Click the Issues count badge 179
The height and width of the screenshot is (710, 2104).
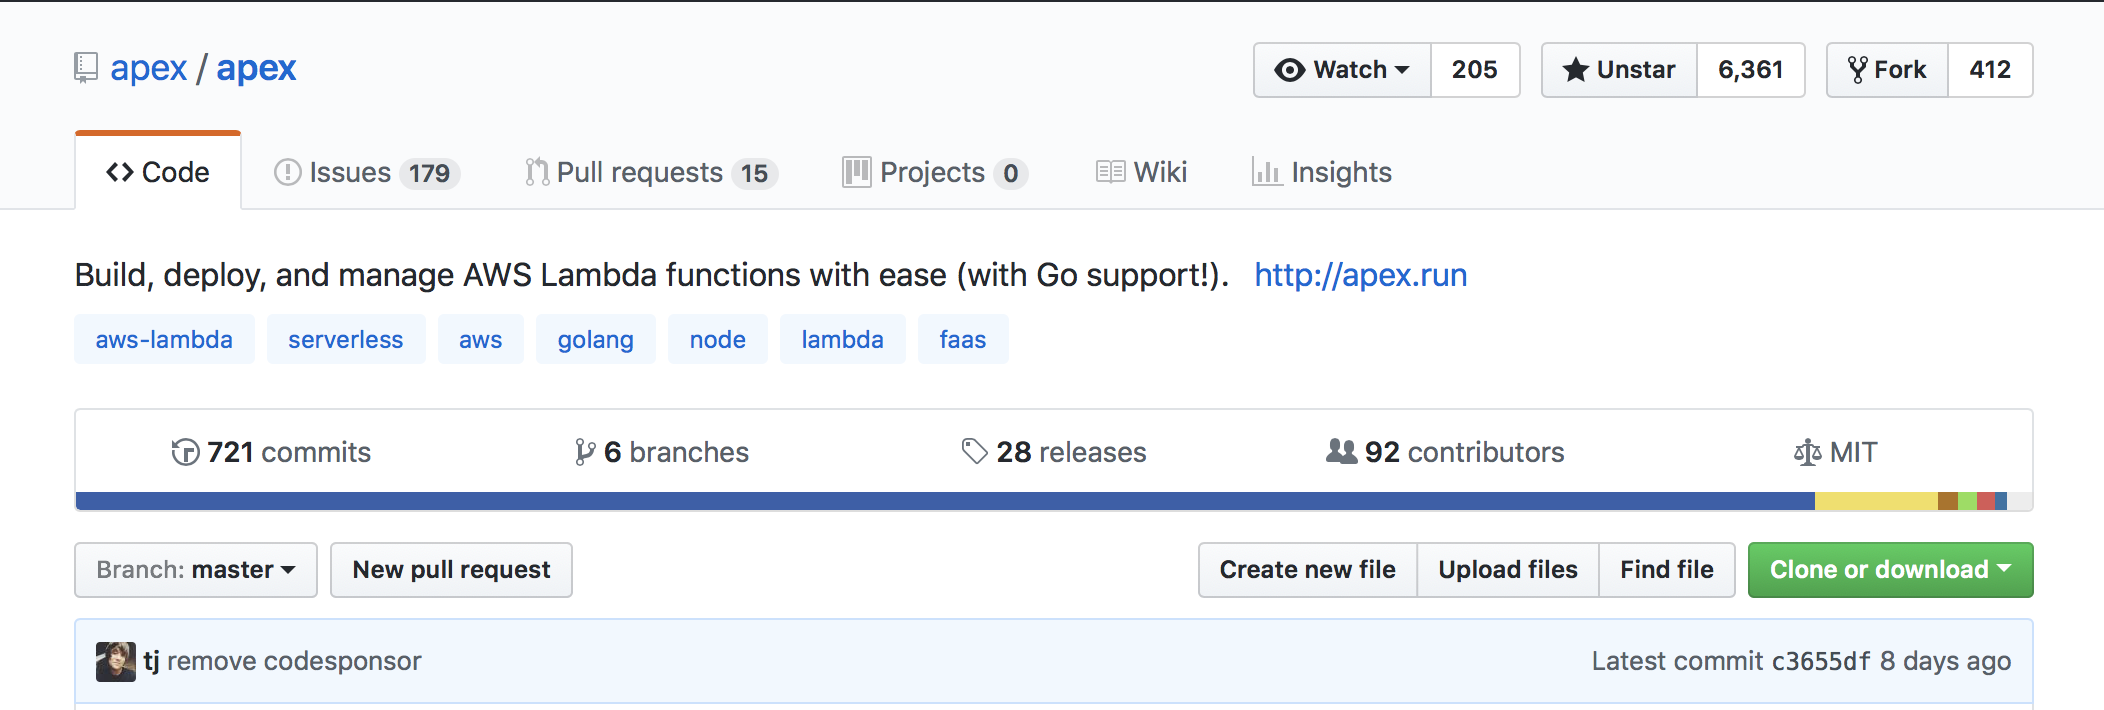click(429, 173)
